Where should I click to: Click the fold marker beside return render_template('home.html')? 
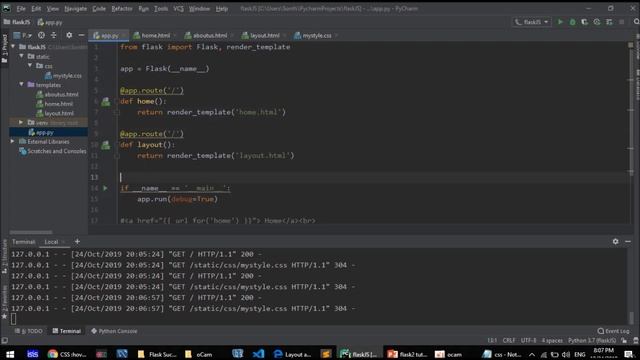(117, 112)
